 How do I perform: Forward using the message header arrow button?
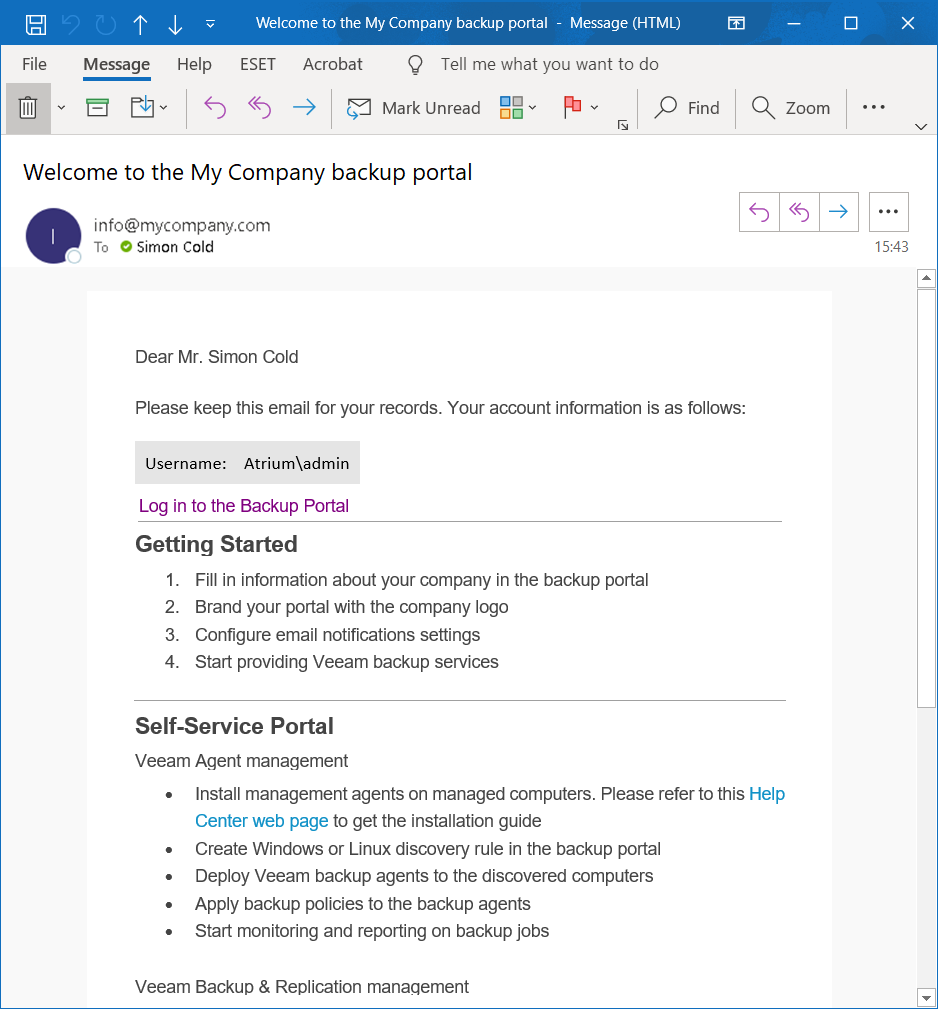838,212
